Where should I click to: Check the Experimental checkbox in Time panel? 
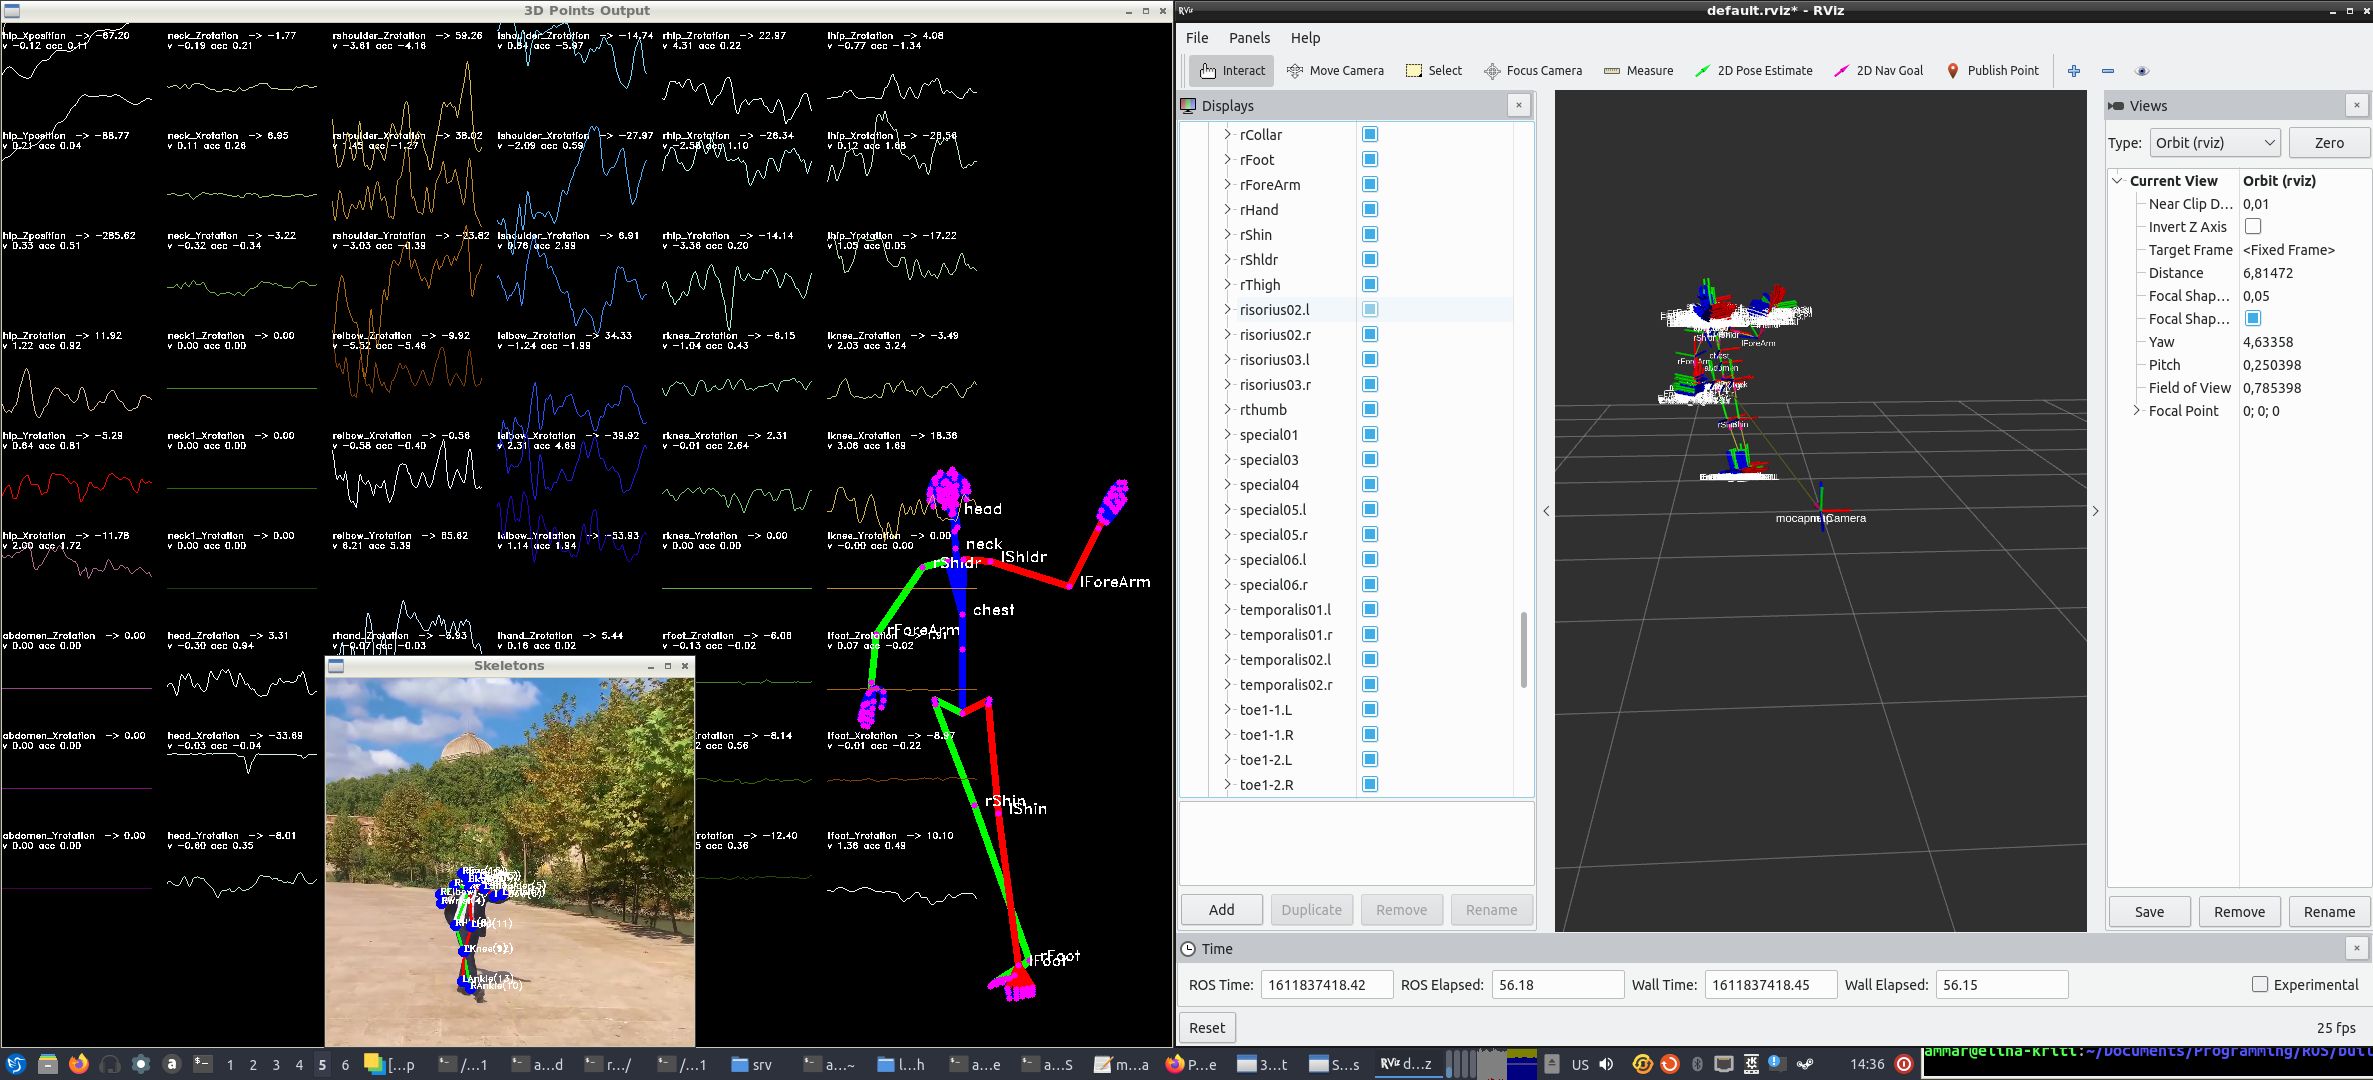coord(2258,984)
